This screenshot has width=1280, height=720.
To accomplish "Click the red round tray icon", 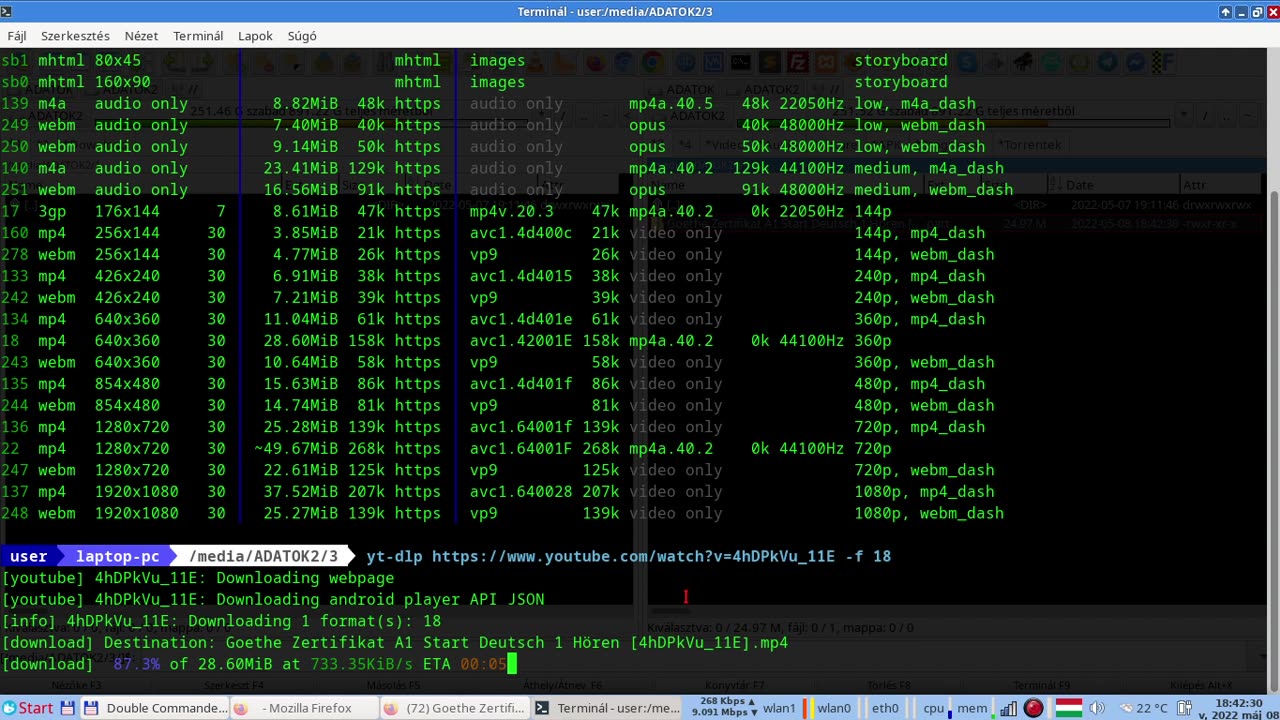I will [1034, 708].
